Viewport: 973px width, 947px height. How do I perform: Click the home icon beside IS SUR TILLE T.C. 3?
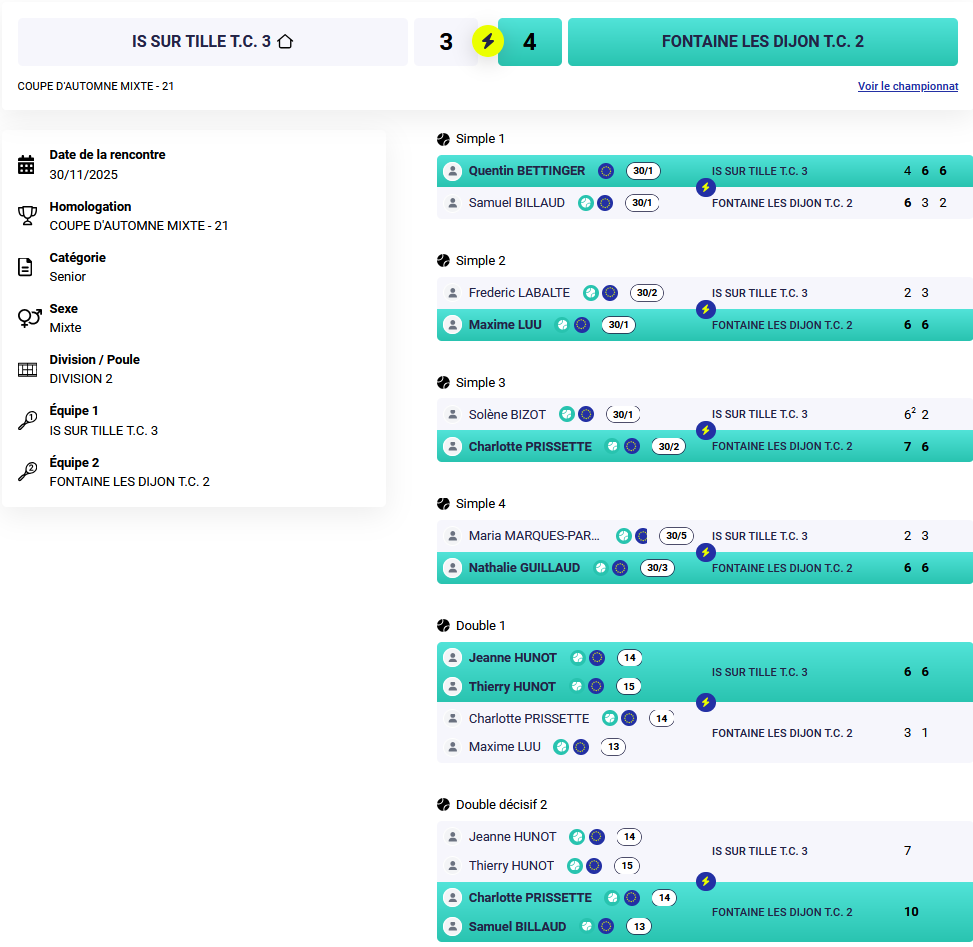click(x=285, y=42)
